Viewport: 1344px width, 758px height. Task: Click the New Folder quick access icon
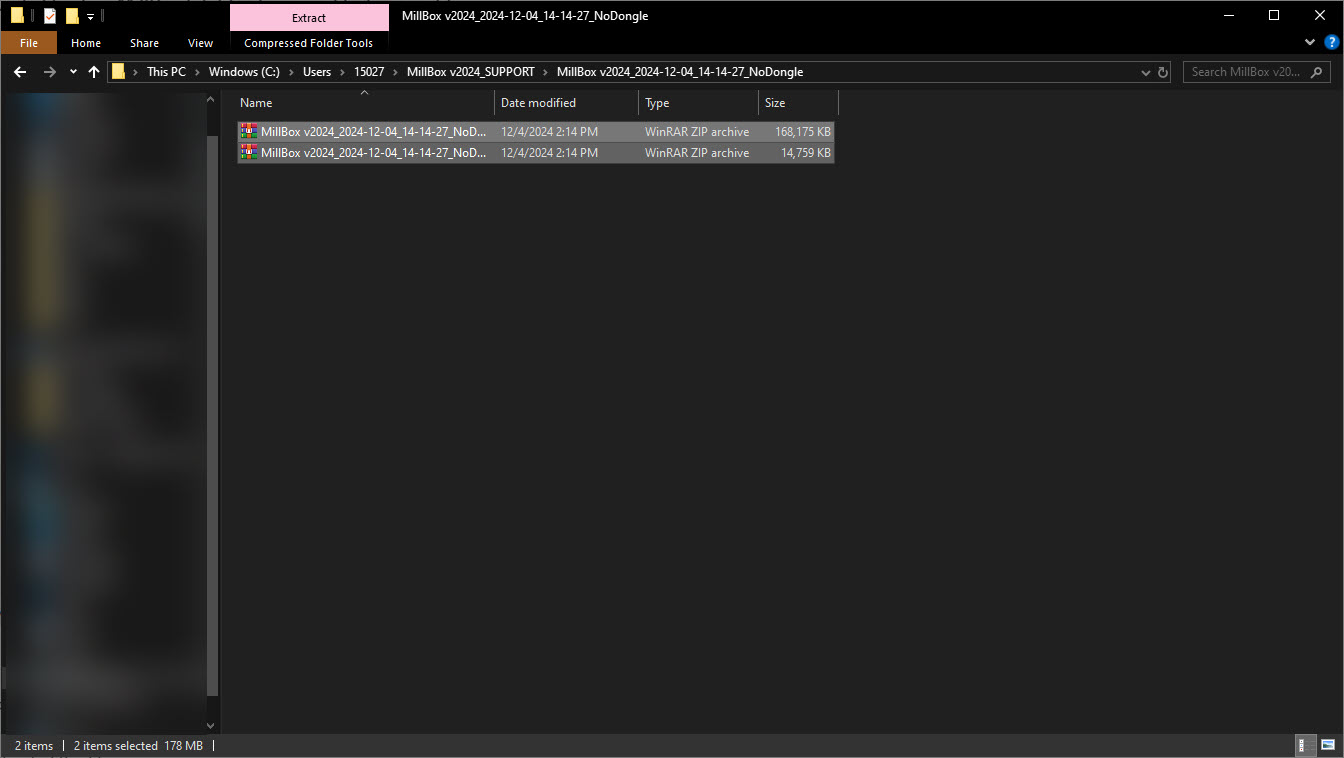pyautogui.click(x=71, y=15)
